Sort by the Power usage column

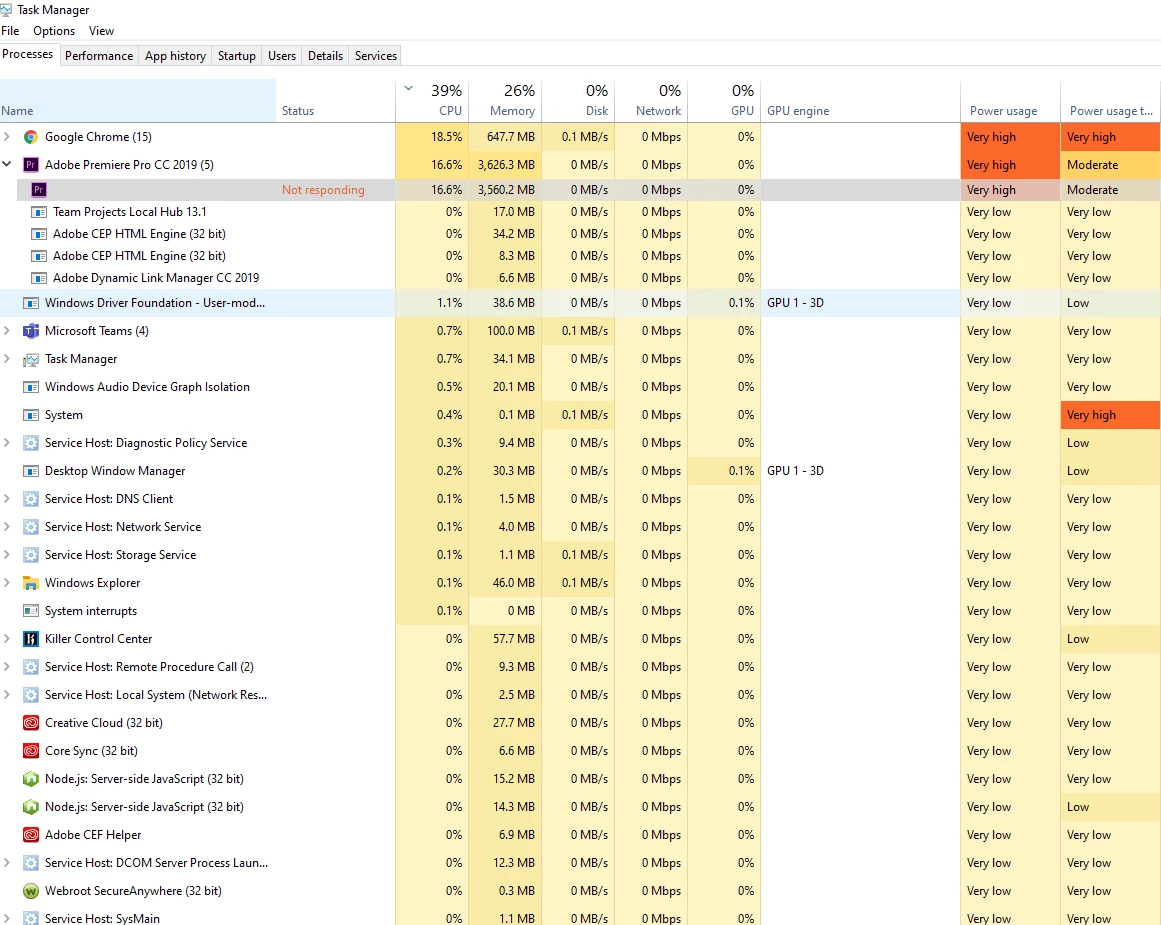(x=1011, y=101)
